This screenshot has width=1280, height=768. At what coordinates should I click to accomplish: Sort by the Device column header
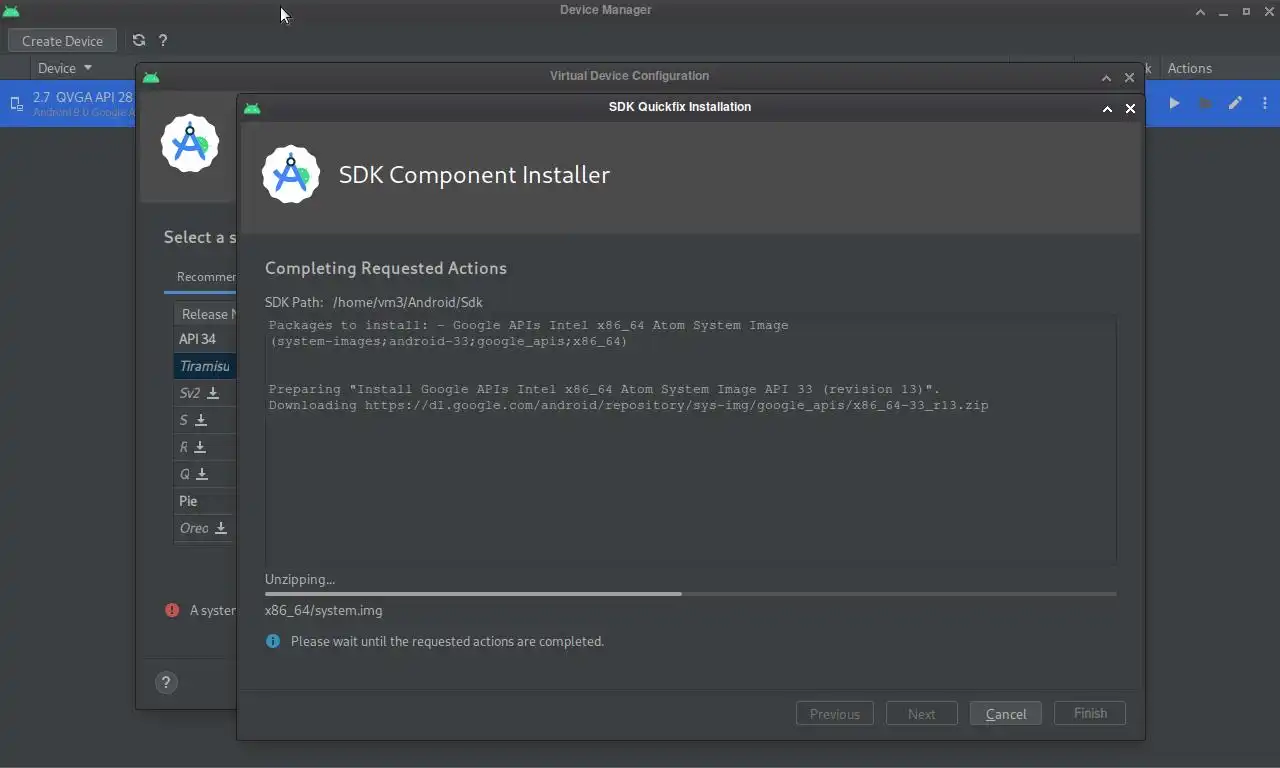pyautogui.click(x=64, y=68)
